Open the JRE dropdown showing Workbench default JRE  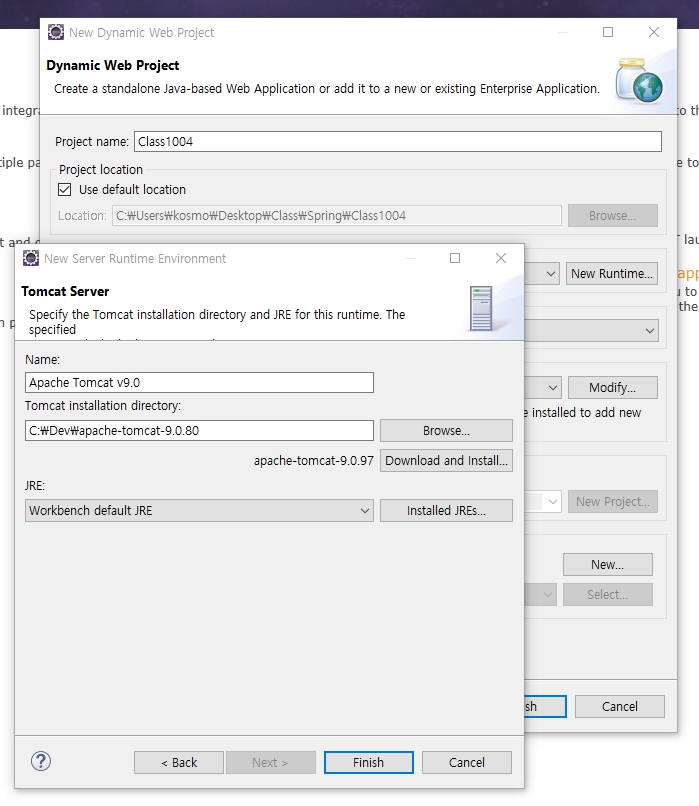point(199,510)
